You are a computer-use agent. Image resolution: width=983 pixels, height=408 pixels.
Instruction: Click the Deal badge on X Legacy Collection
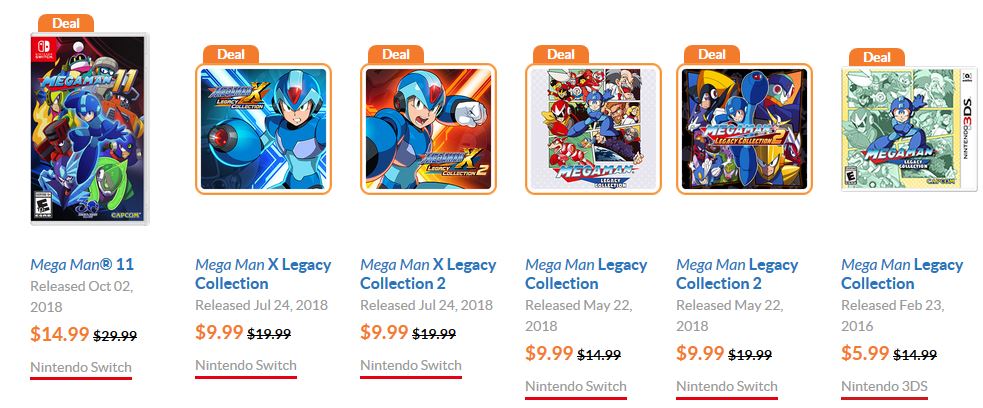[x=231, y=54]
